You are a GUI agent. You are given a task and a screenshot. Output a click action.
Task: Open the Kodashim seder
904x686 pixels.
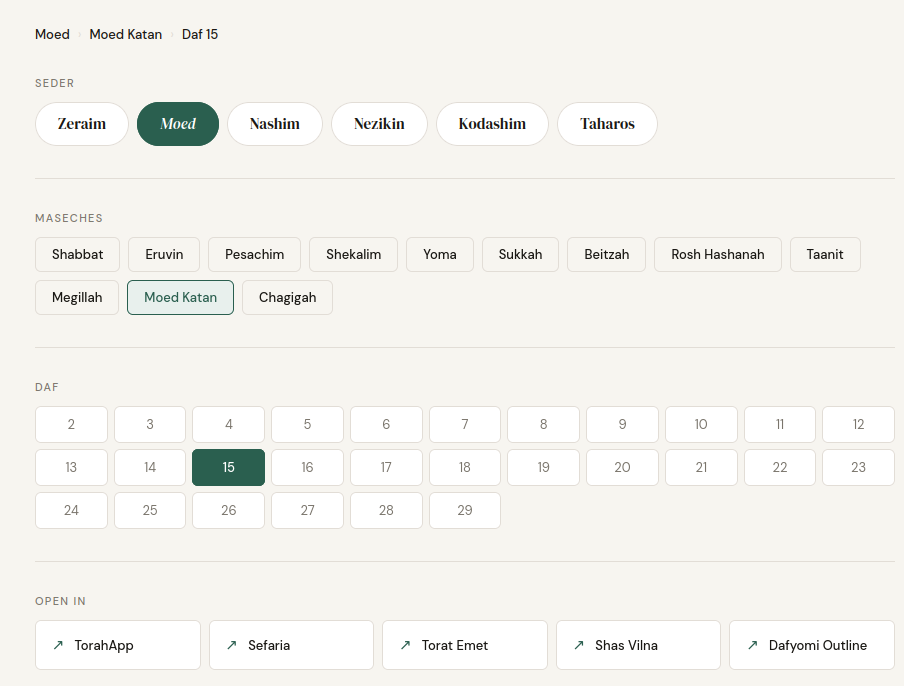(x=492, y=123)
